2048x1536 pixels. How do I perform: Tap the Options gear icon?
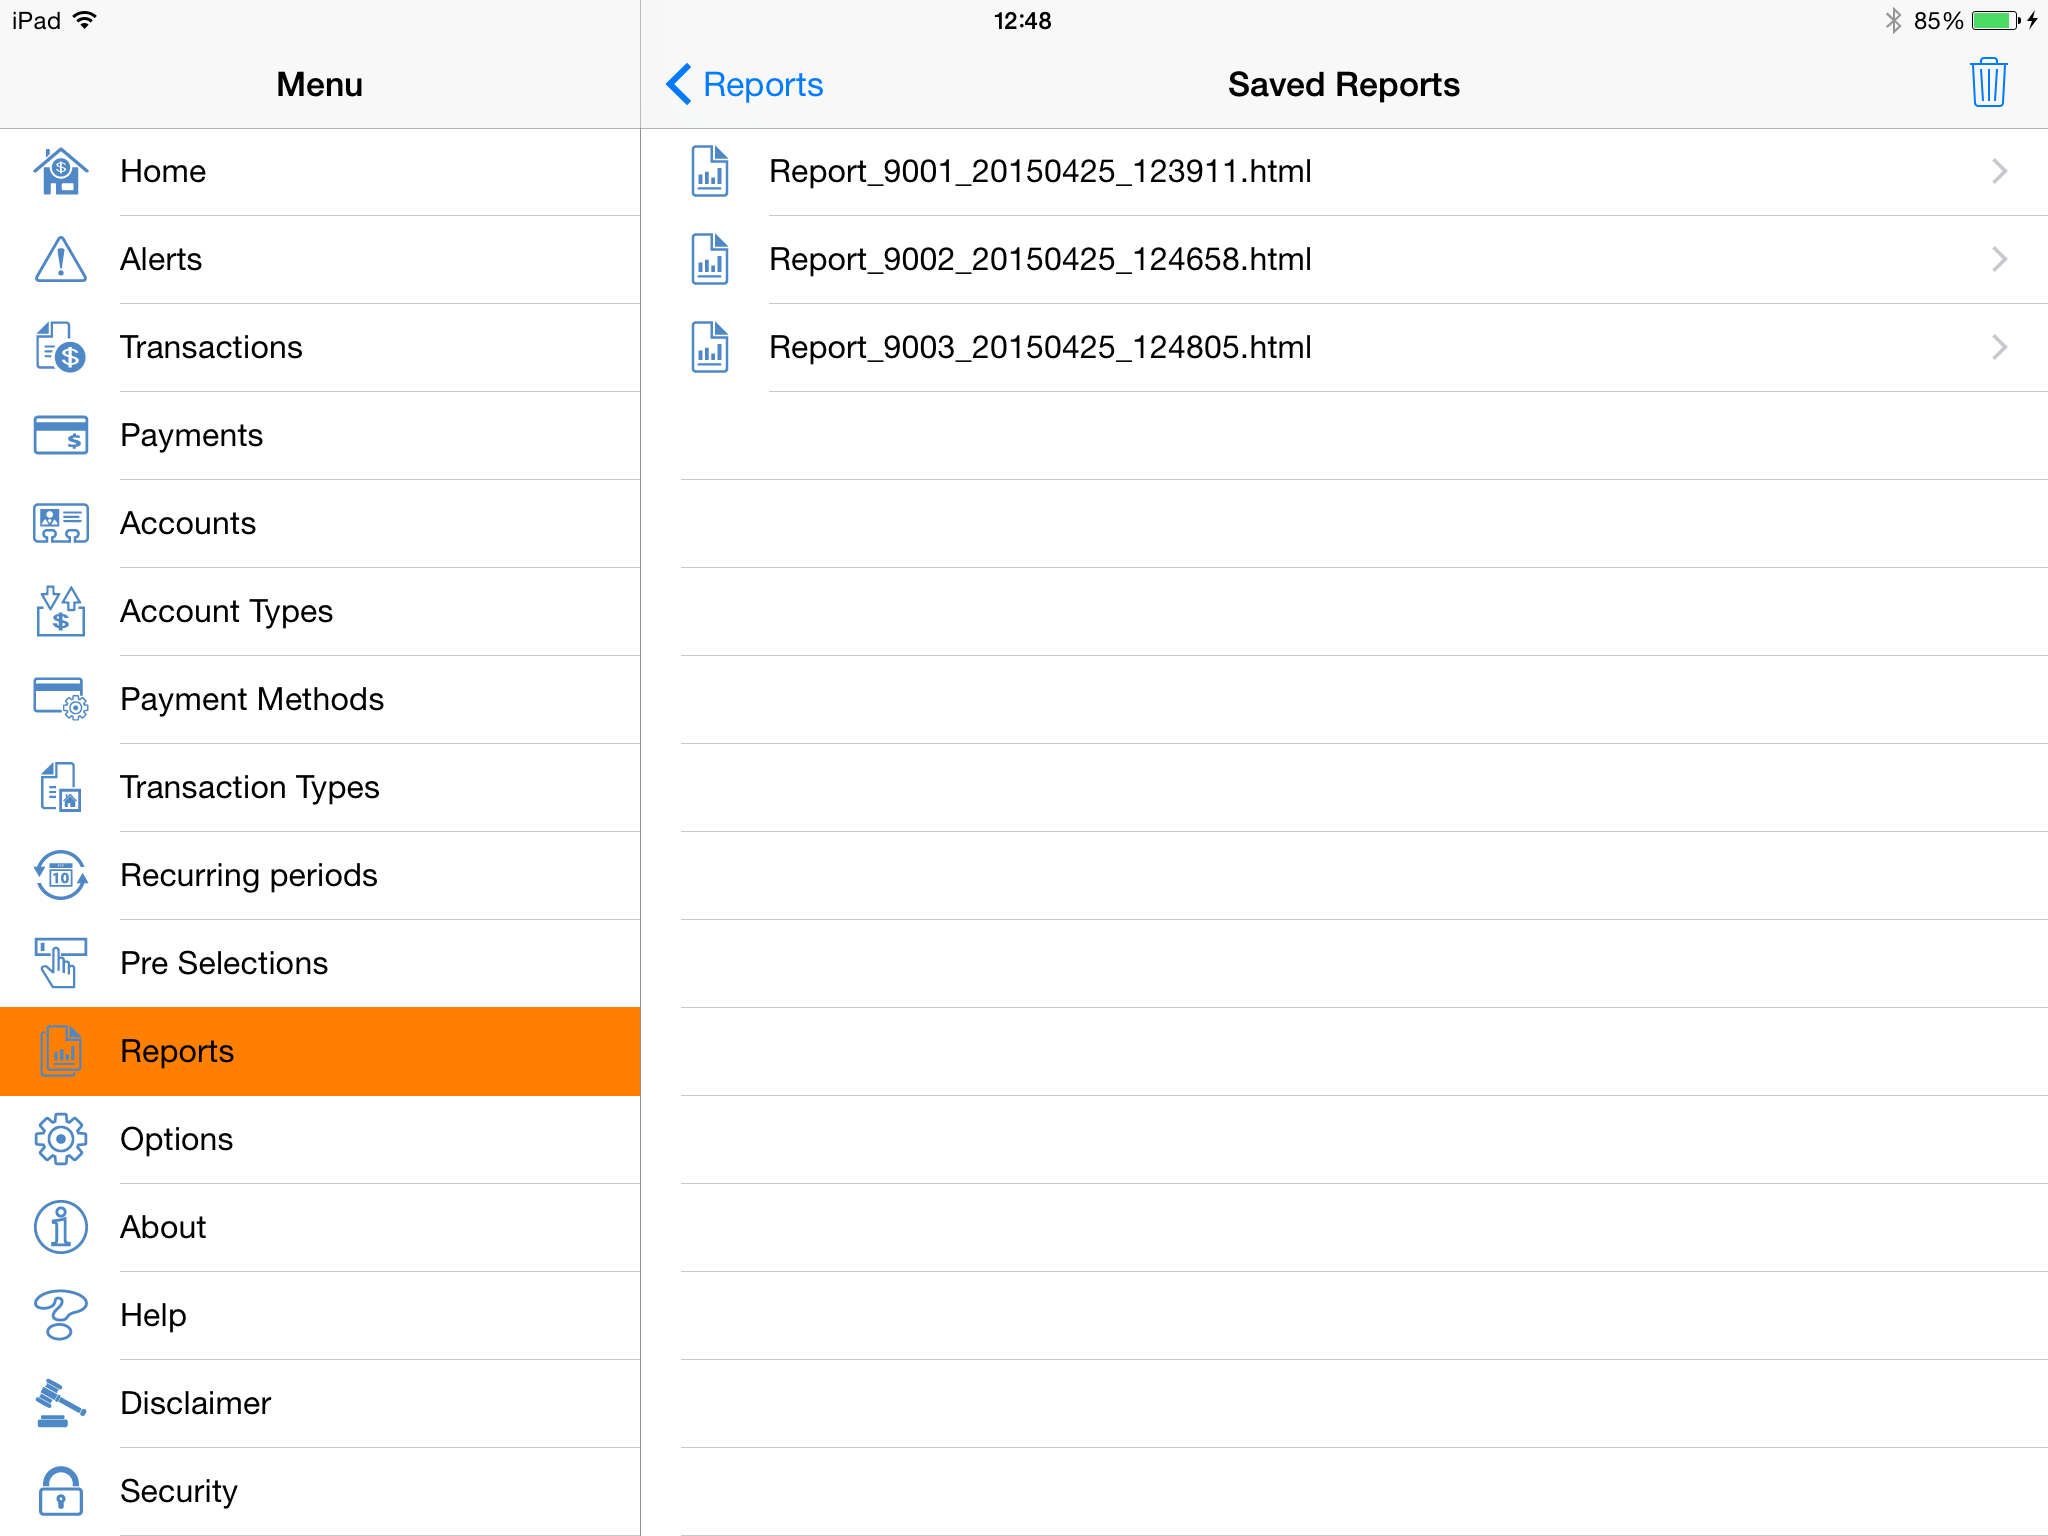tap(61, 1139)
